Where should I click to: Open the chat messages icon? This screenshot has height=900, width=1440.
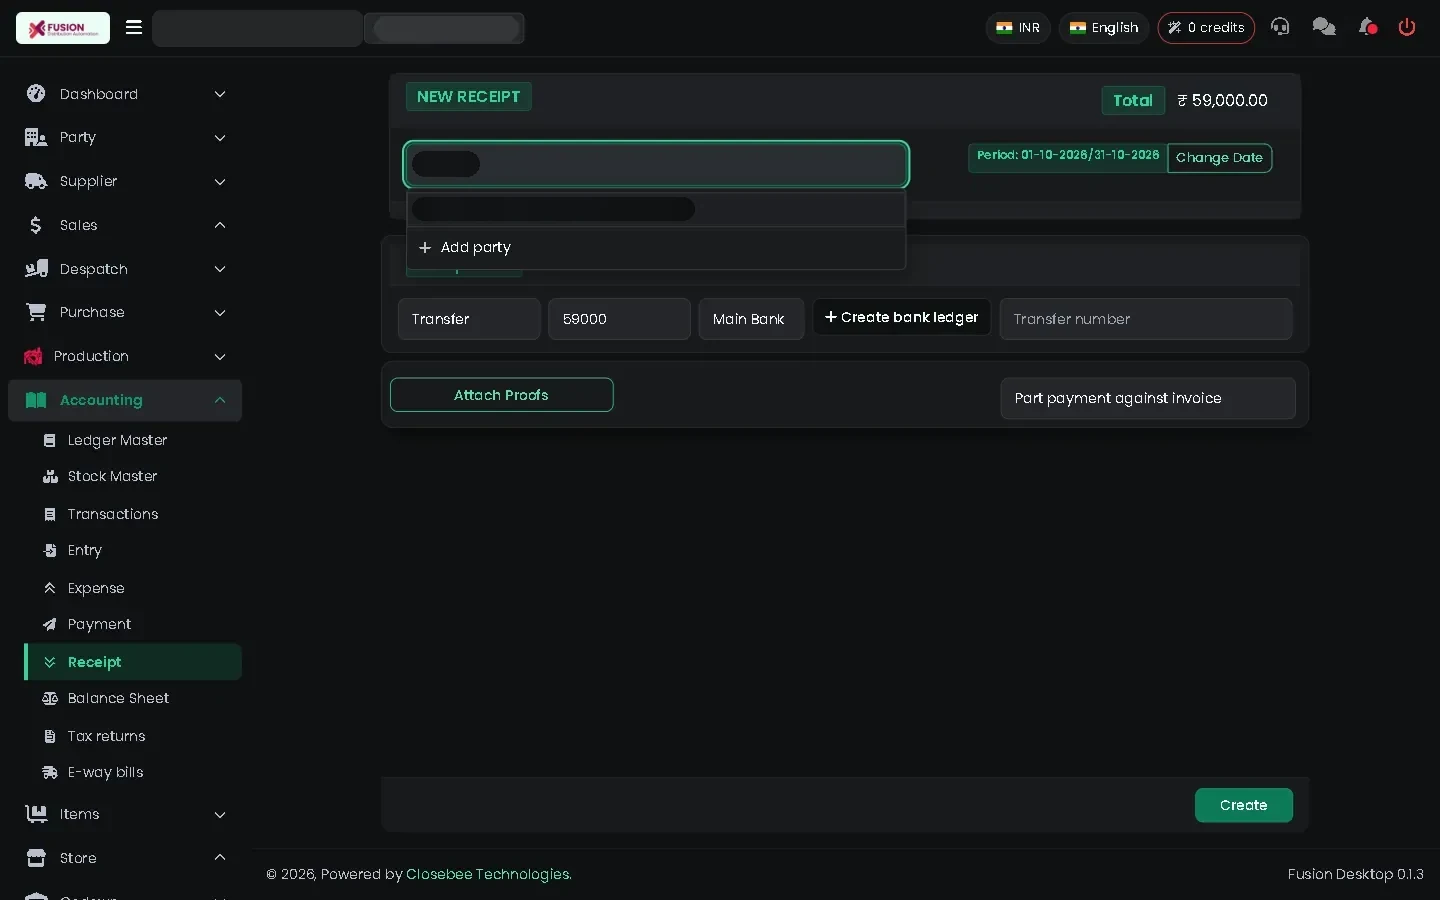1324,27
